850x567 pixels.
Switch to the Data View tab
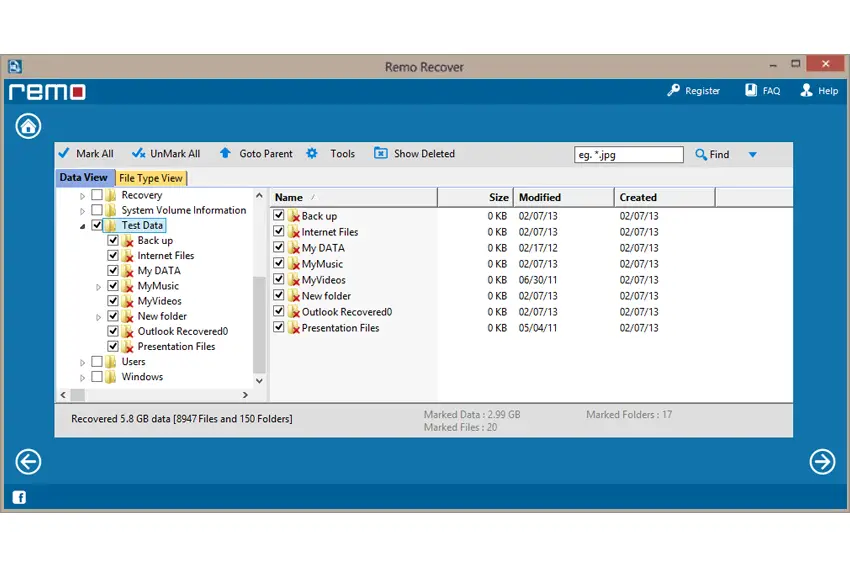click(x=84, y=177)
